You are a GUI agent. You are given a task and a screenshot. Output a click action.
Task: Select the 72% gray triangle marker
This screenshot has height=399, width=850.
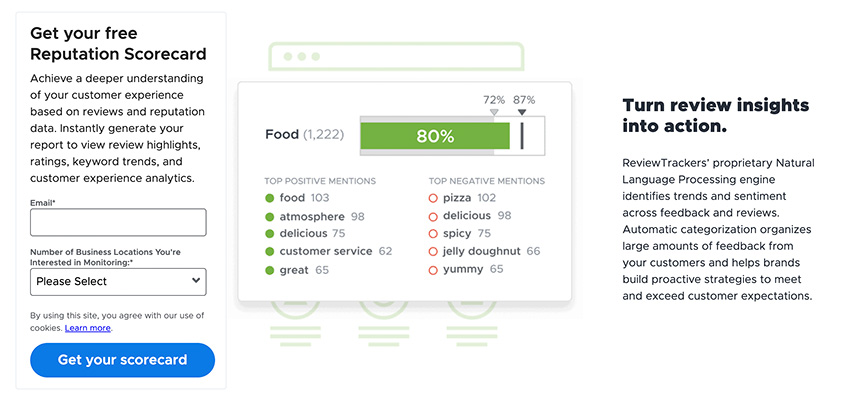click(x=494, y=112)
